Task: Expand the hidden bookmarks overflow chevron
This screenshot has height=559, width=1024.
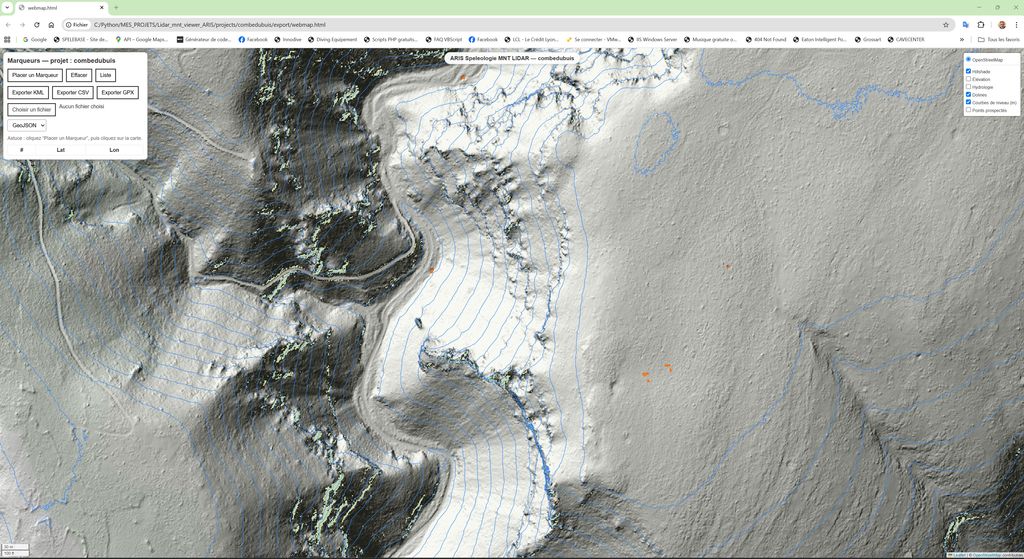Action: (962, 39)
